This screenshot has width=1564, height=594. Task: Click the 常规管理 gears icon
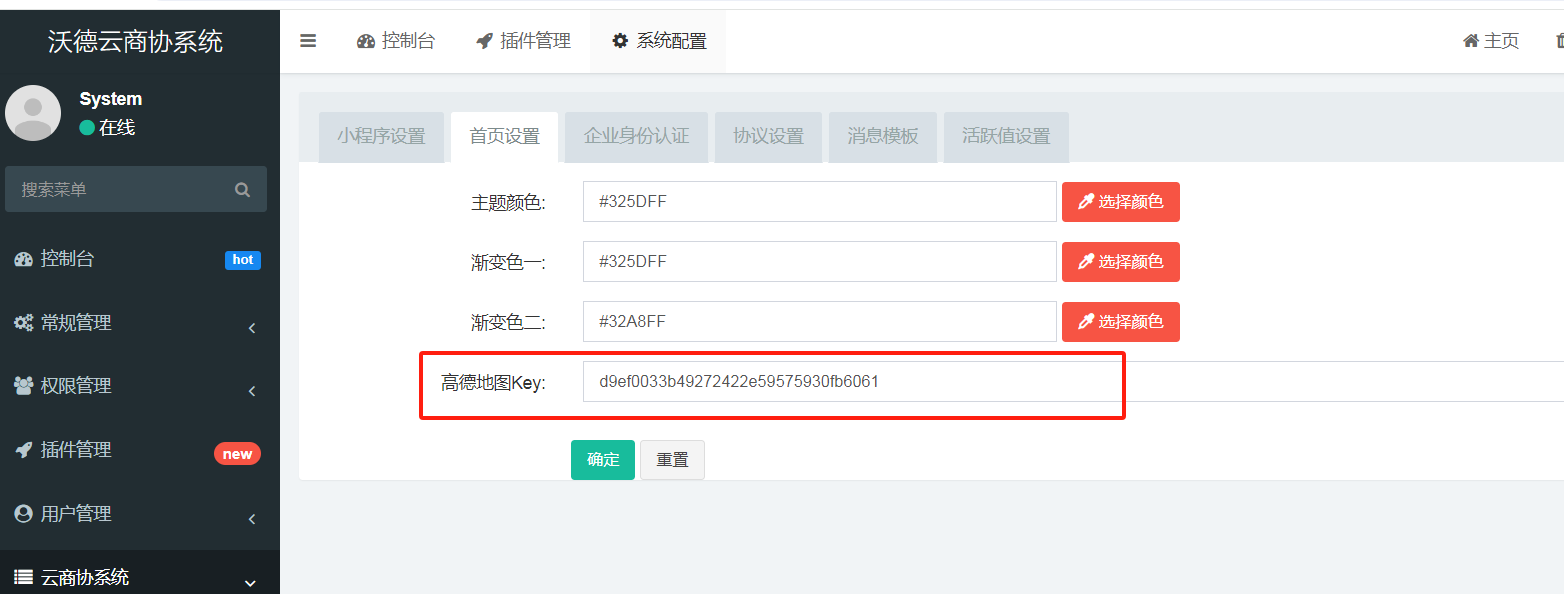(23, 323)
